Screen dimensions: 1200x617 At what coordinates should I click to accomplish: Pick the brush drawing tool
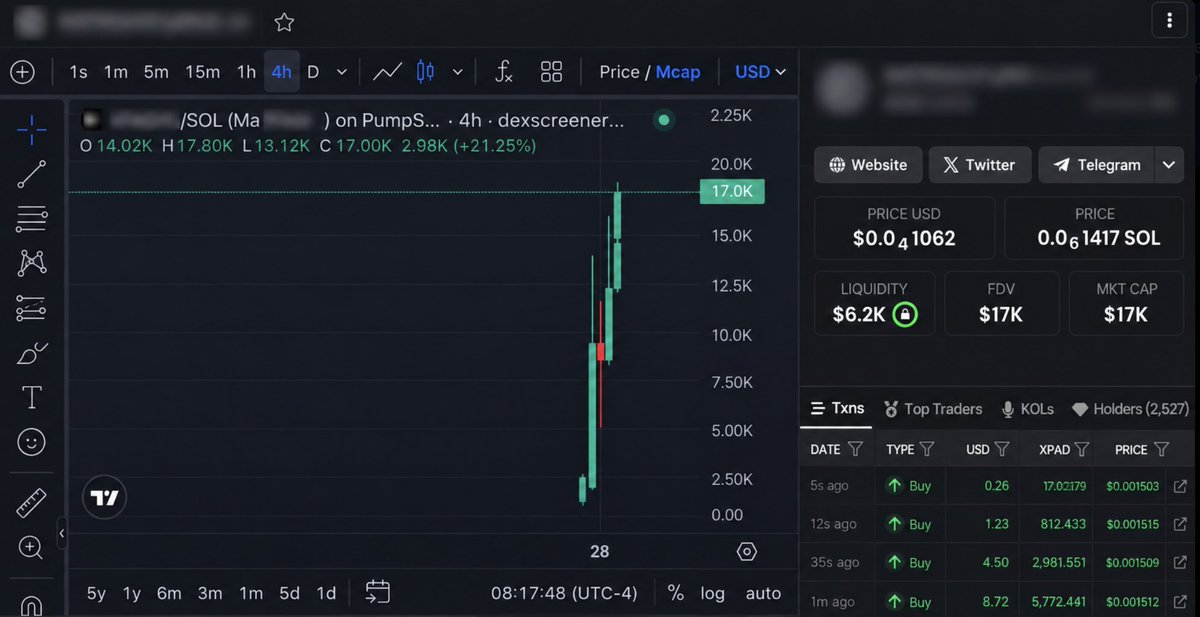[x=32, y=353]
